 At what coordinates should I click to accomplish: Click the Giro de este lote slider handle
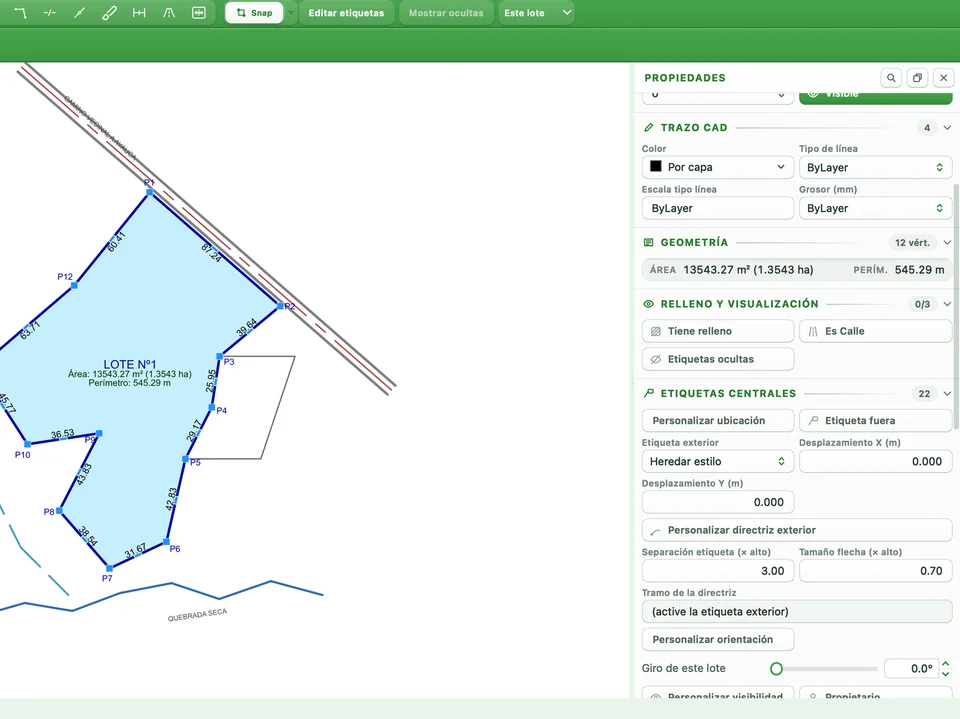(x=776, y=669)
